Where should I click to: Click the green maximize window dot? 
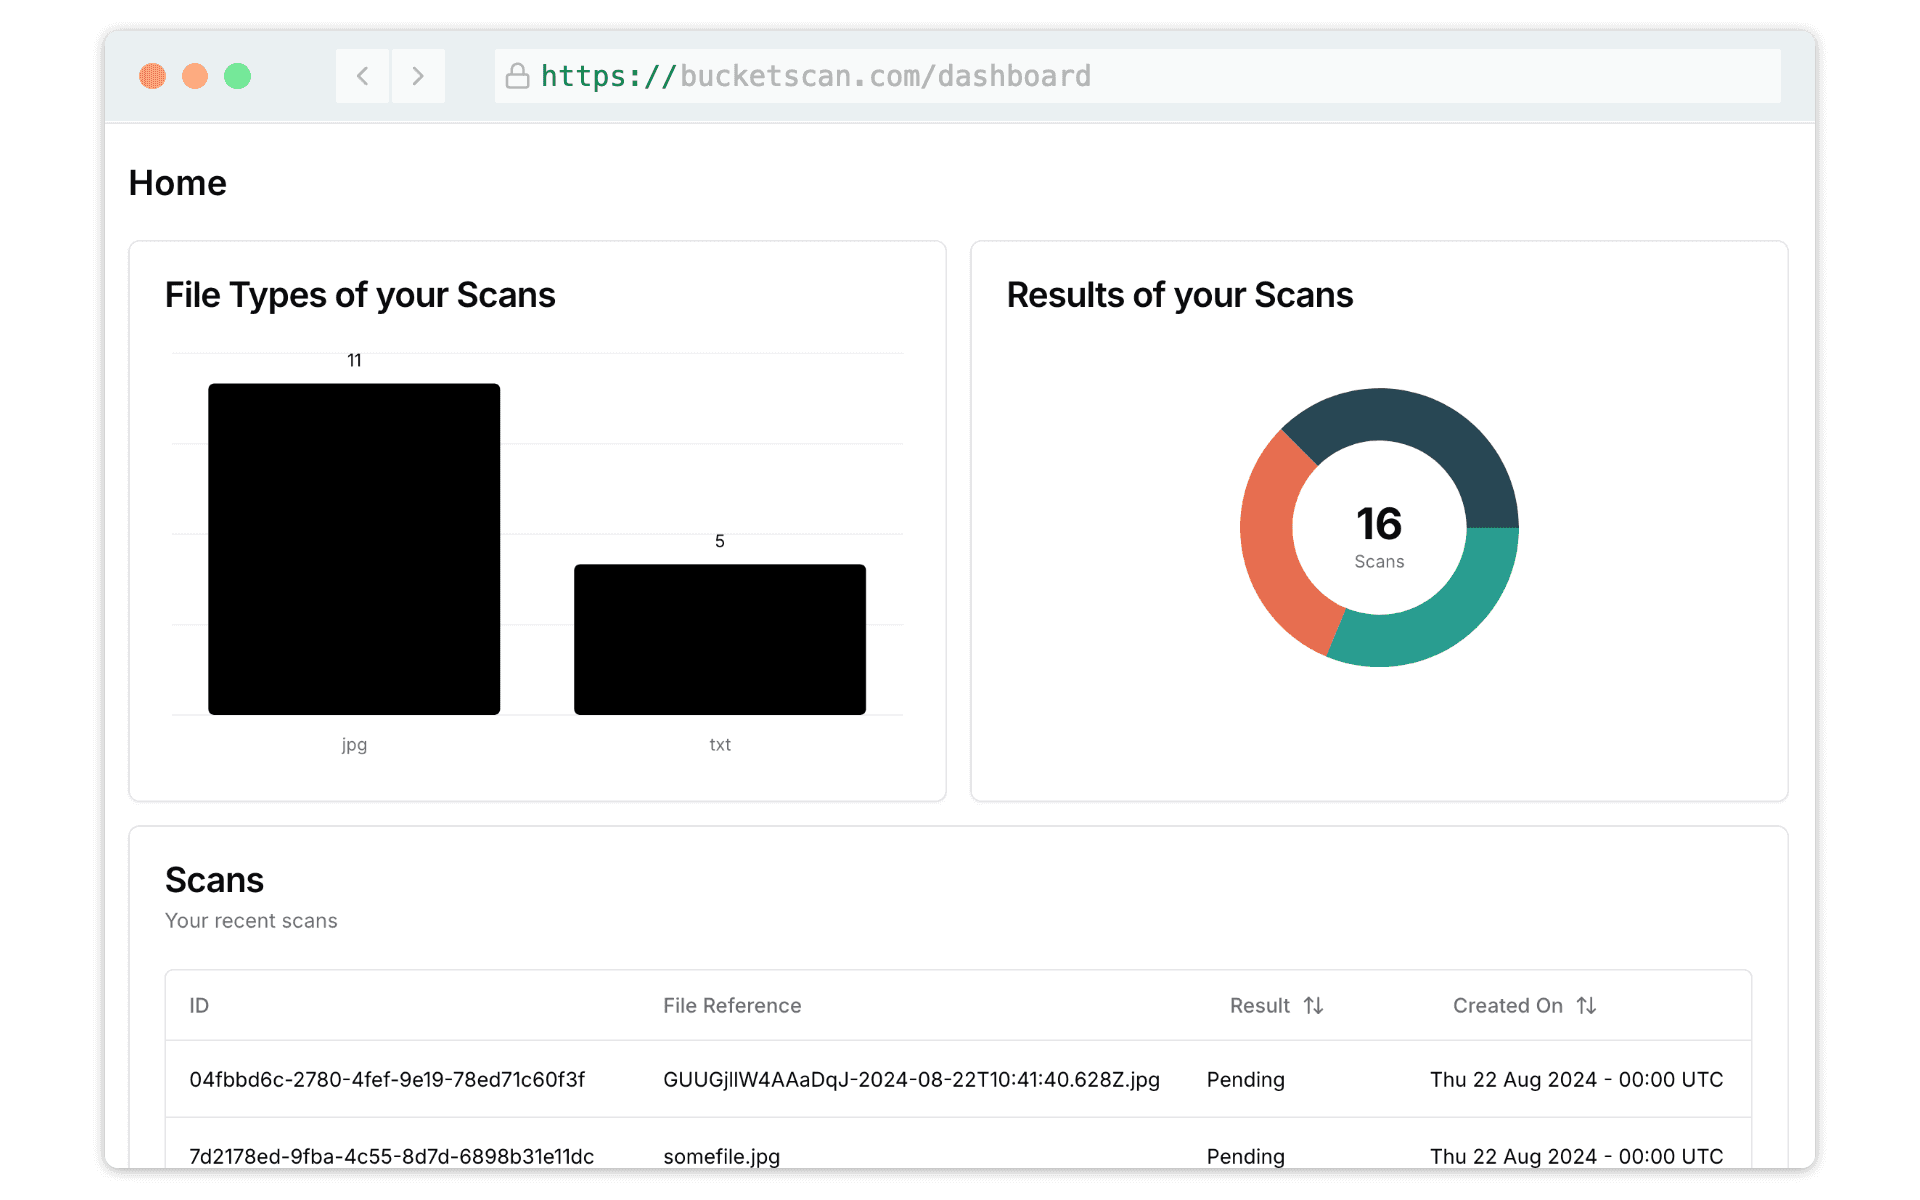pos(237,76)
